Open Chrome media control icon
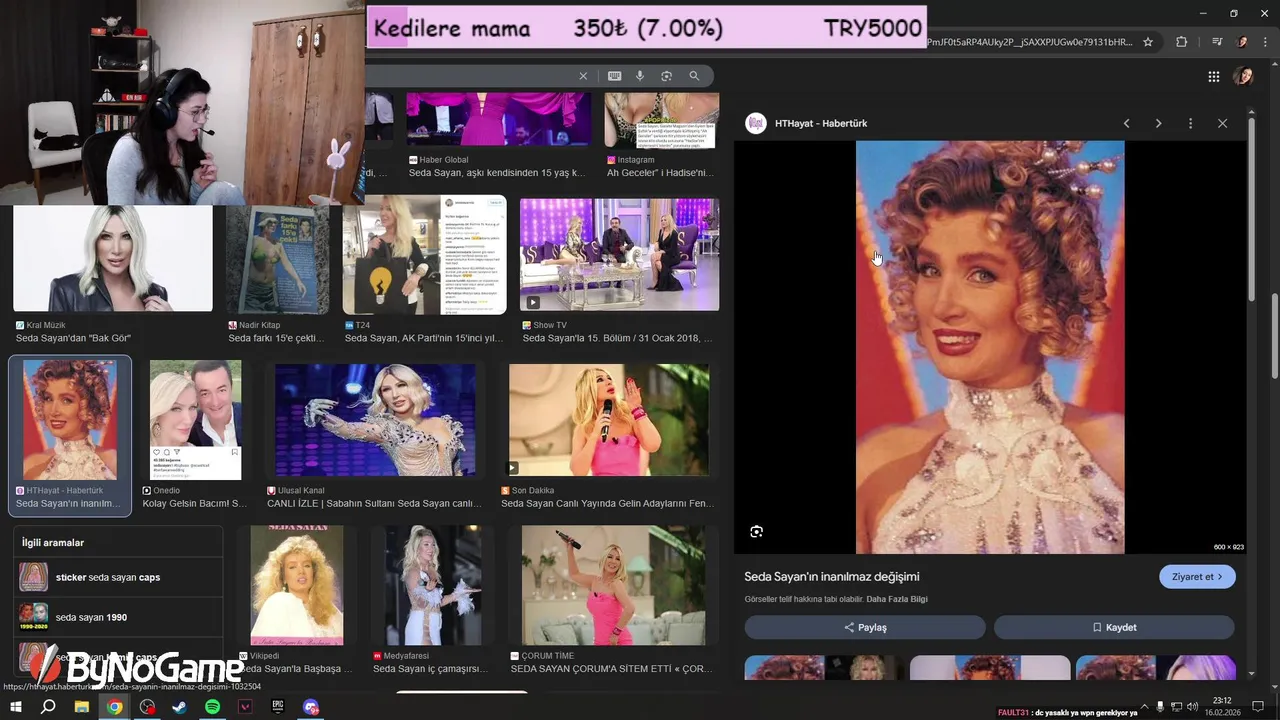 point(1217,42)
